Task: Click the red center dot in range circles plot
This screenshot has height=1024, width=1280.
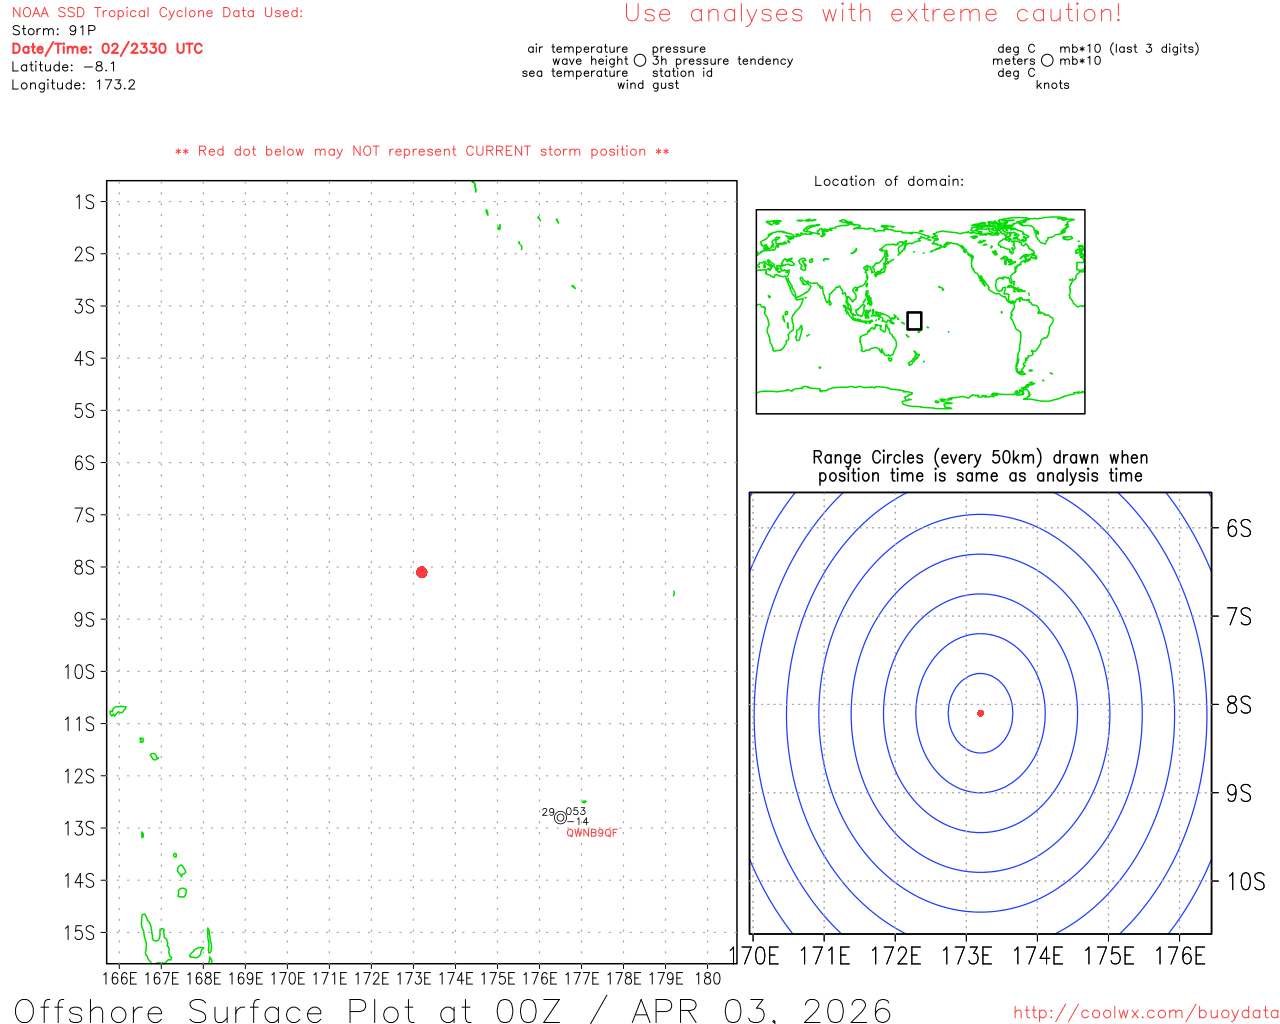Action: (x=980, y=713)
